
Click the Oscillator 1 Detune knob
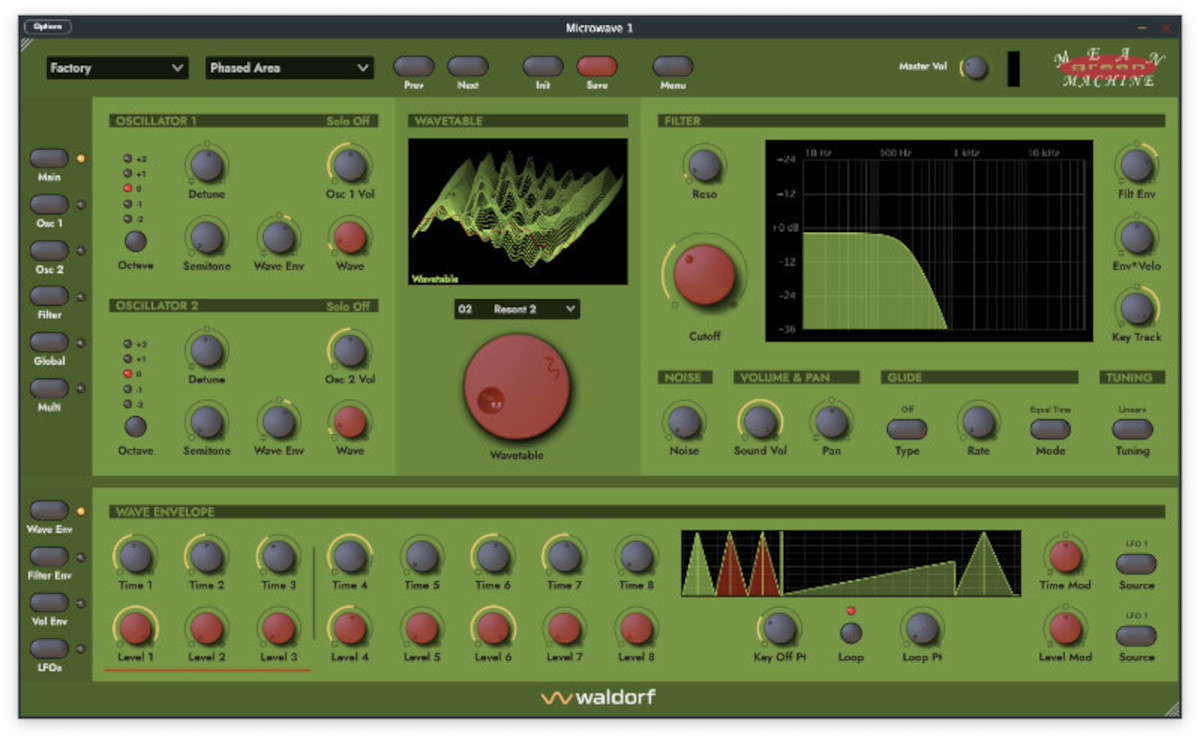(x=206, y=165)
